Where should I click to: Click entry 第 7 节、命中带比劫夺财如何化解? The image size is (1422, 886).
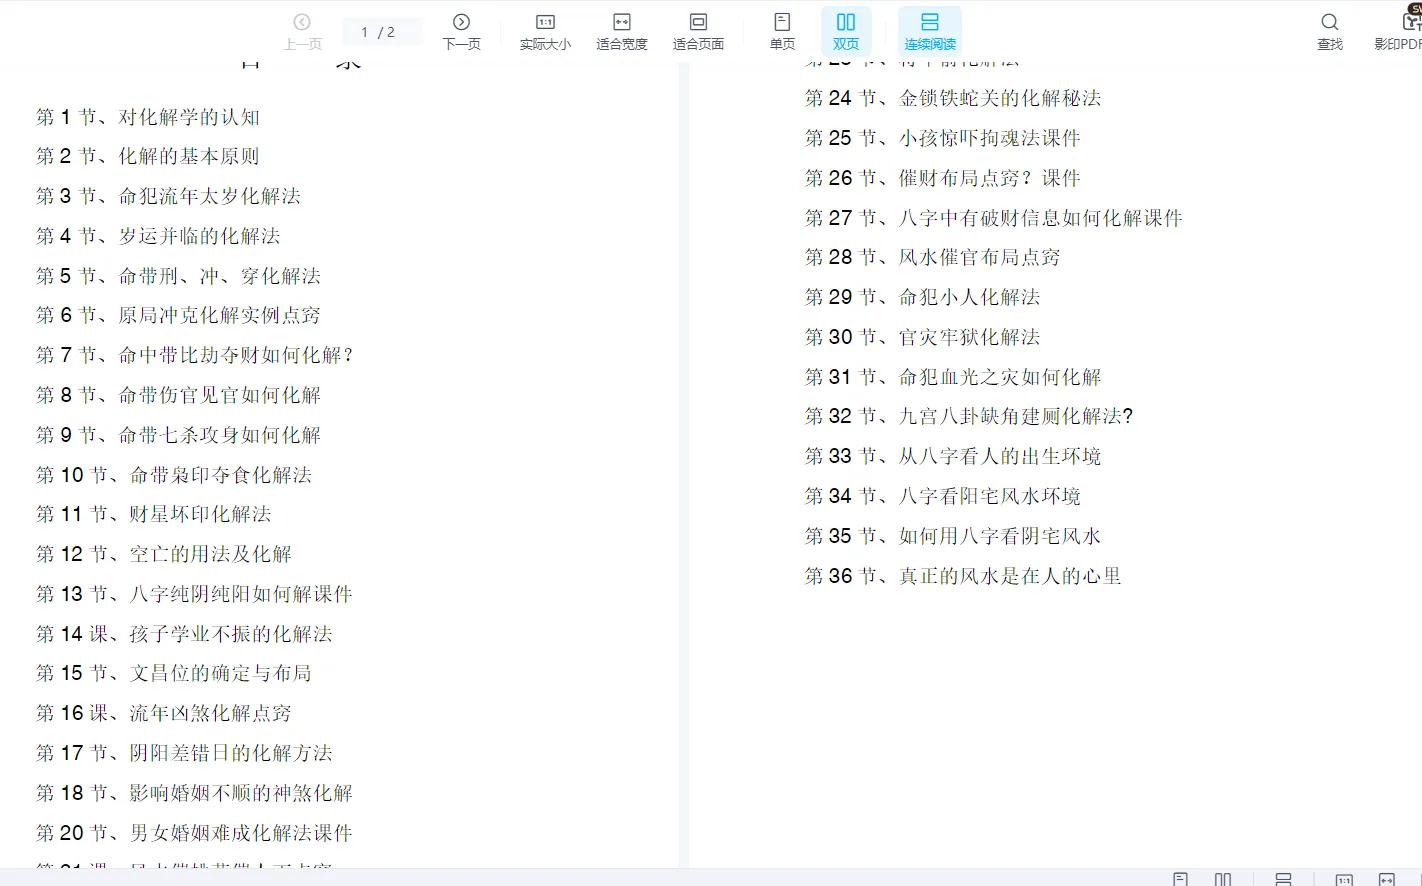tap(195, 355)
